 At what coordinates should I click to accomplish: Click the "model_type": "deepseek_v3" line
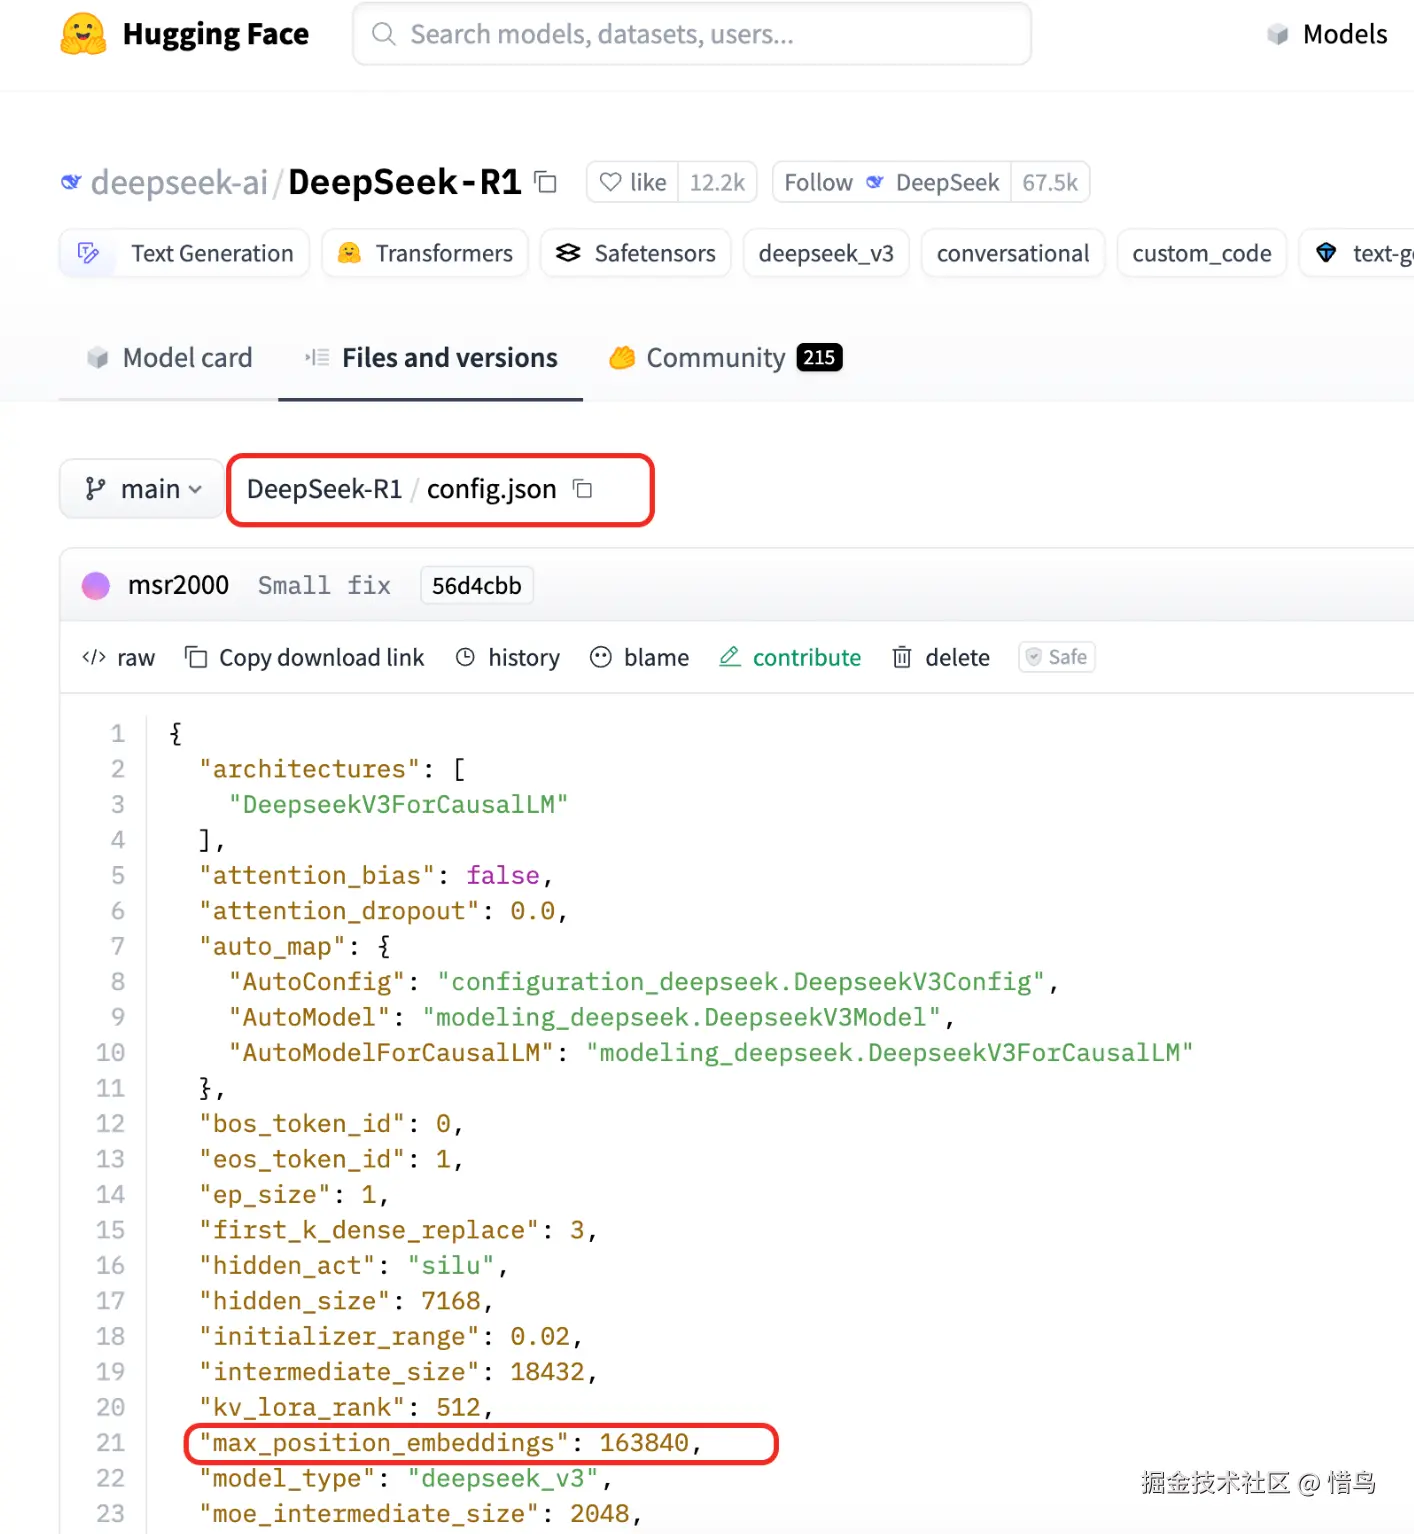[405, 1478]
